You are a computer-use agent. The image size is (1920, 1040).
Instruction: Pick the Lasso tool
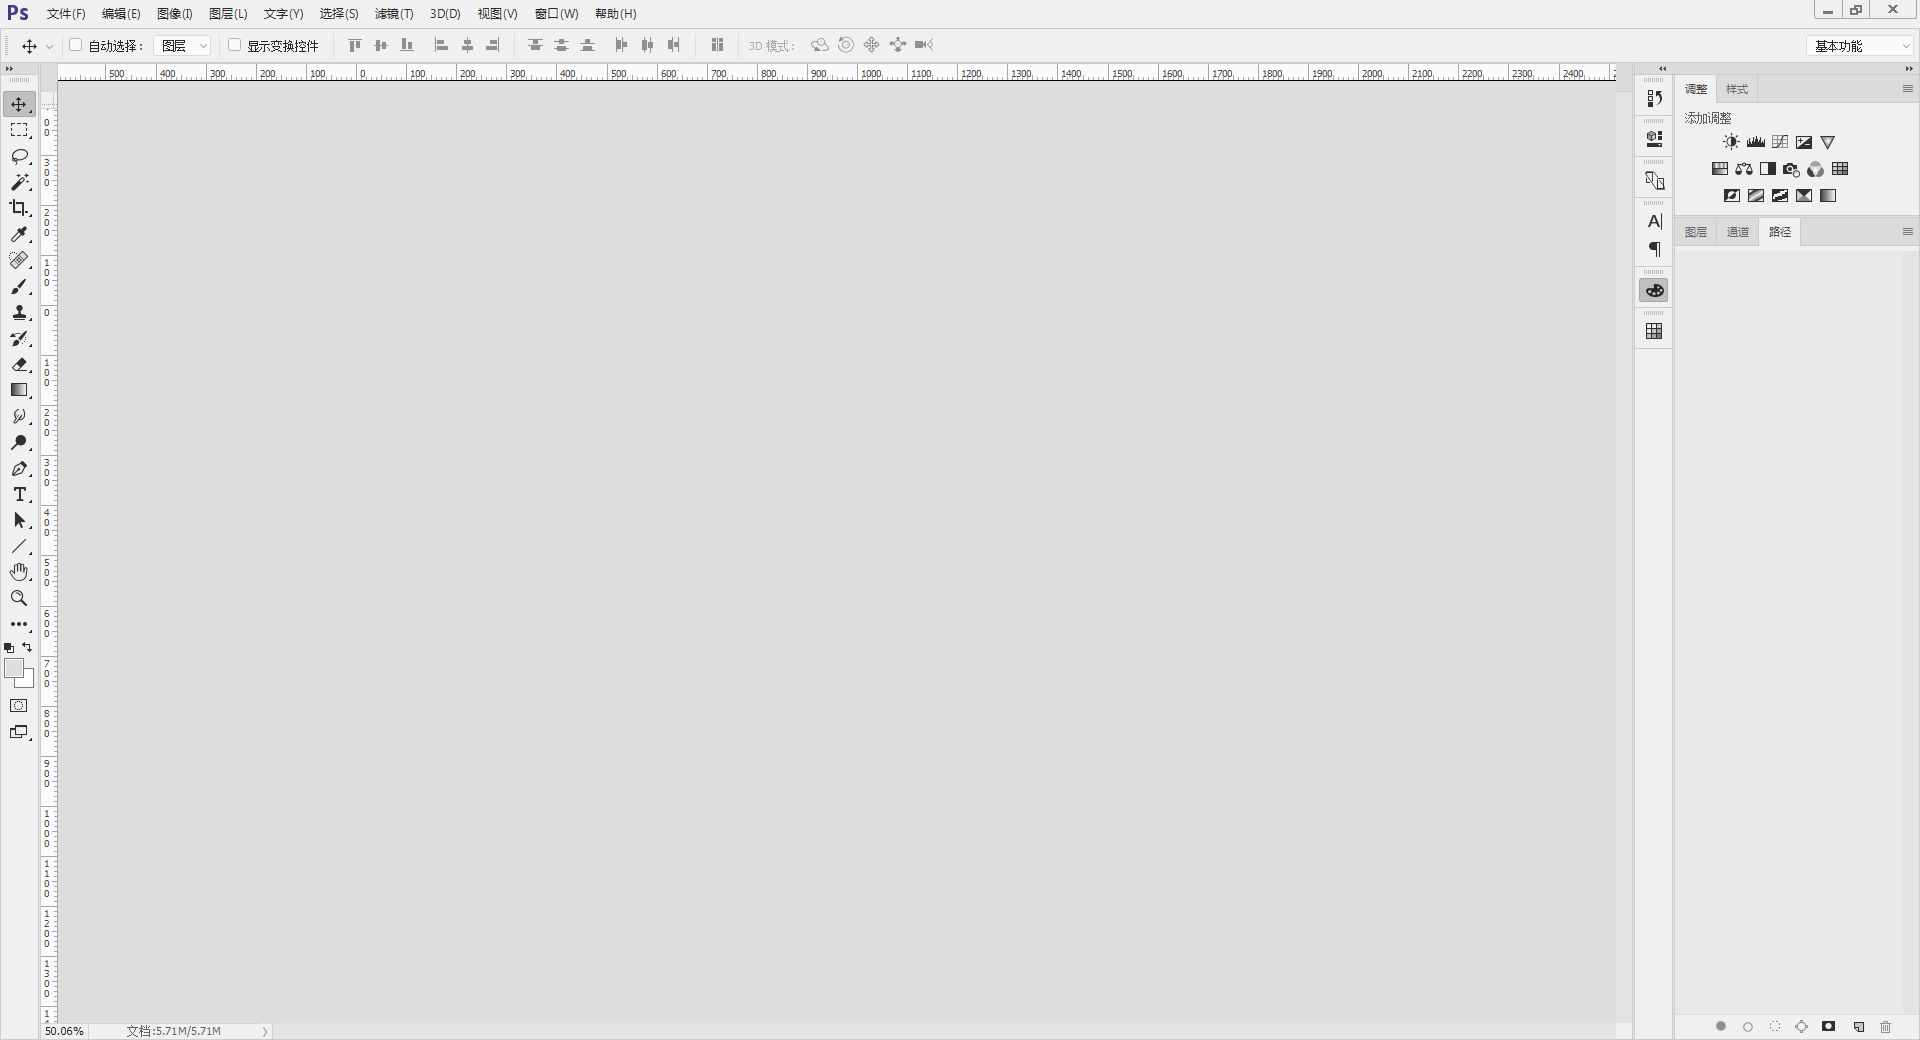pos(19,156)
